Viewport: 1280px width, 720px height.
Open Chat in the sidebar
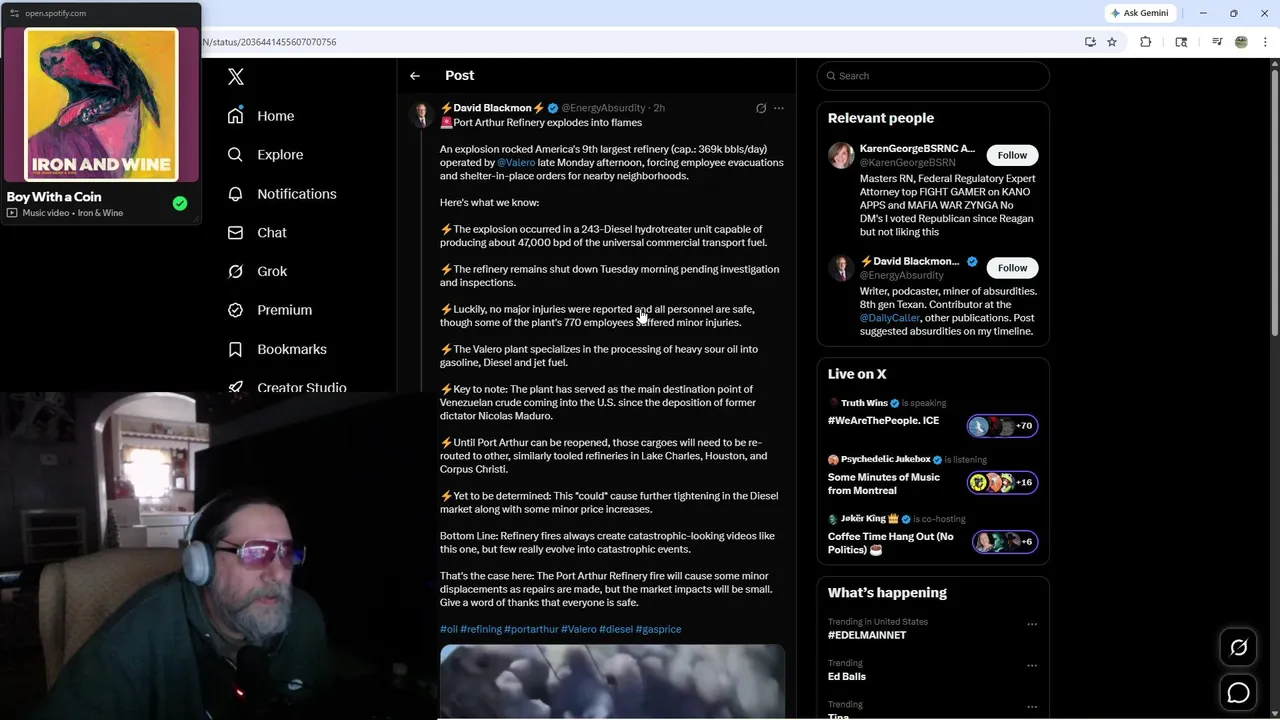point(257,233)
